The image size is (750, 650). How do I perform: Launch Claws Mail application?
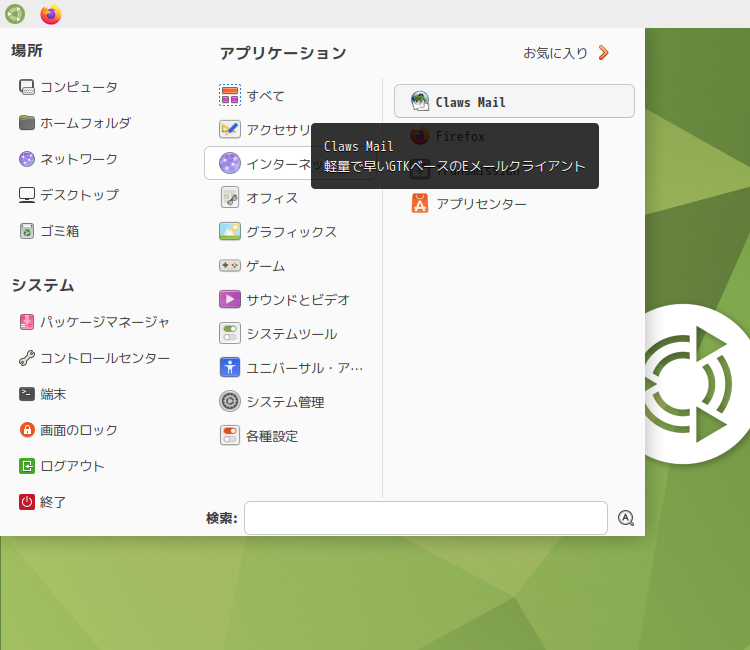514,101
